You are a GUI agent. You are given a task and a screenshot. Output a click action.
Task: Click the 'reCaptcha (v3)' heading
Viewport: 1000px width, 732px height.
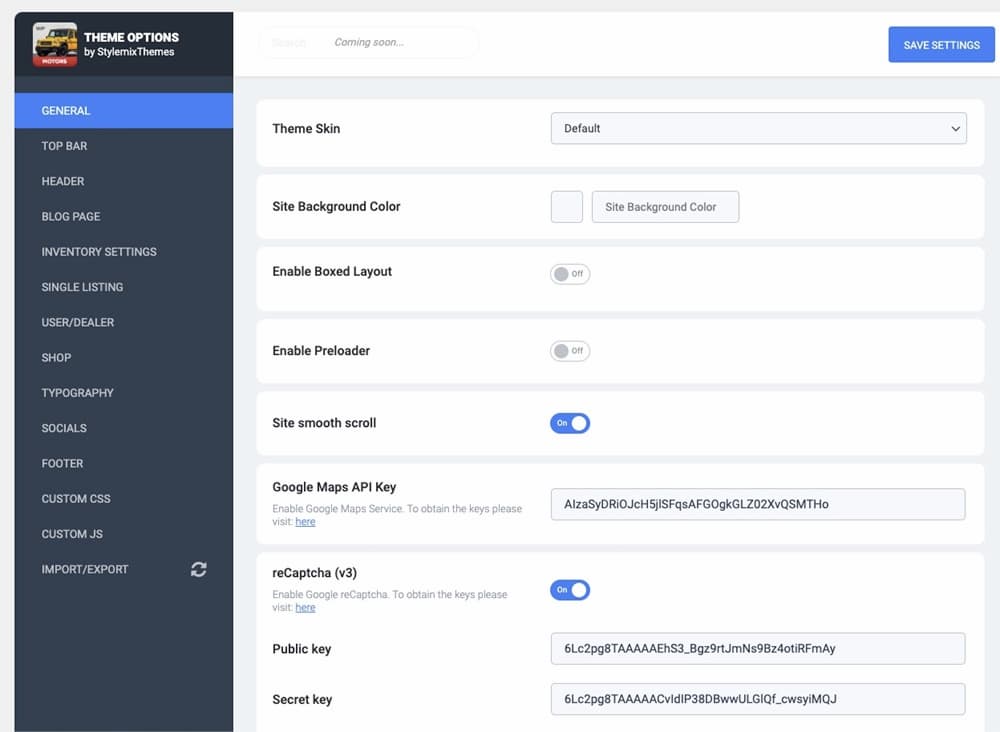click(x=314, y=573)
